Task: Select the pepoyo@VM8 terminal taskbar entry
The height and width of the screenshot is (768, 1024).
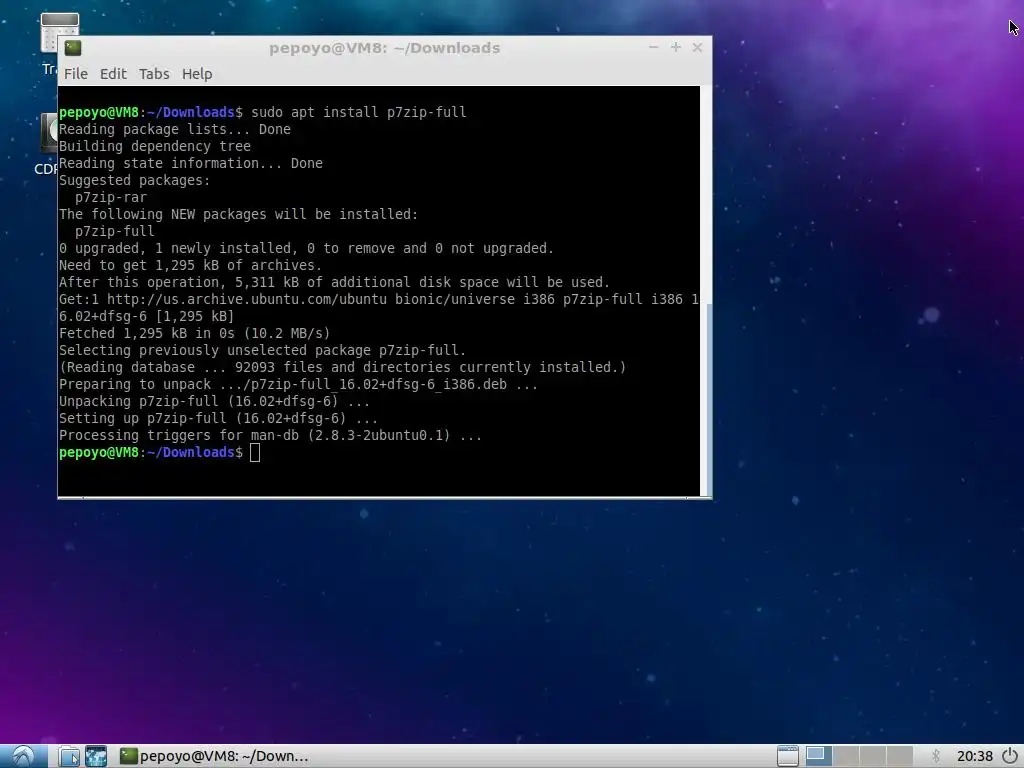Action: coord(214,756)
